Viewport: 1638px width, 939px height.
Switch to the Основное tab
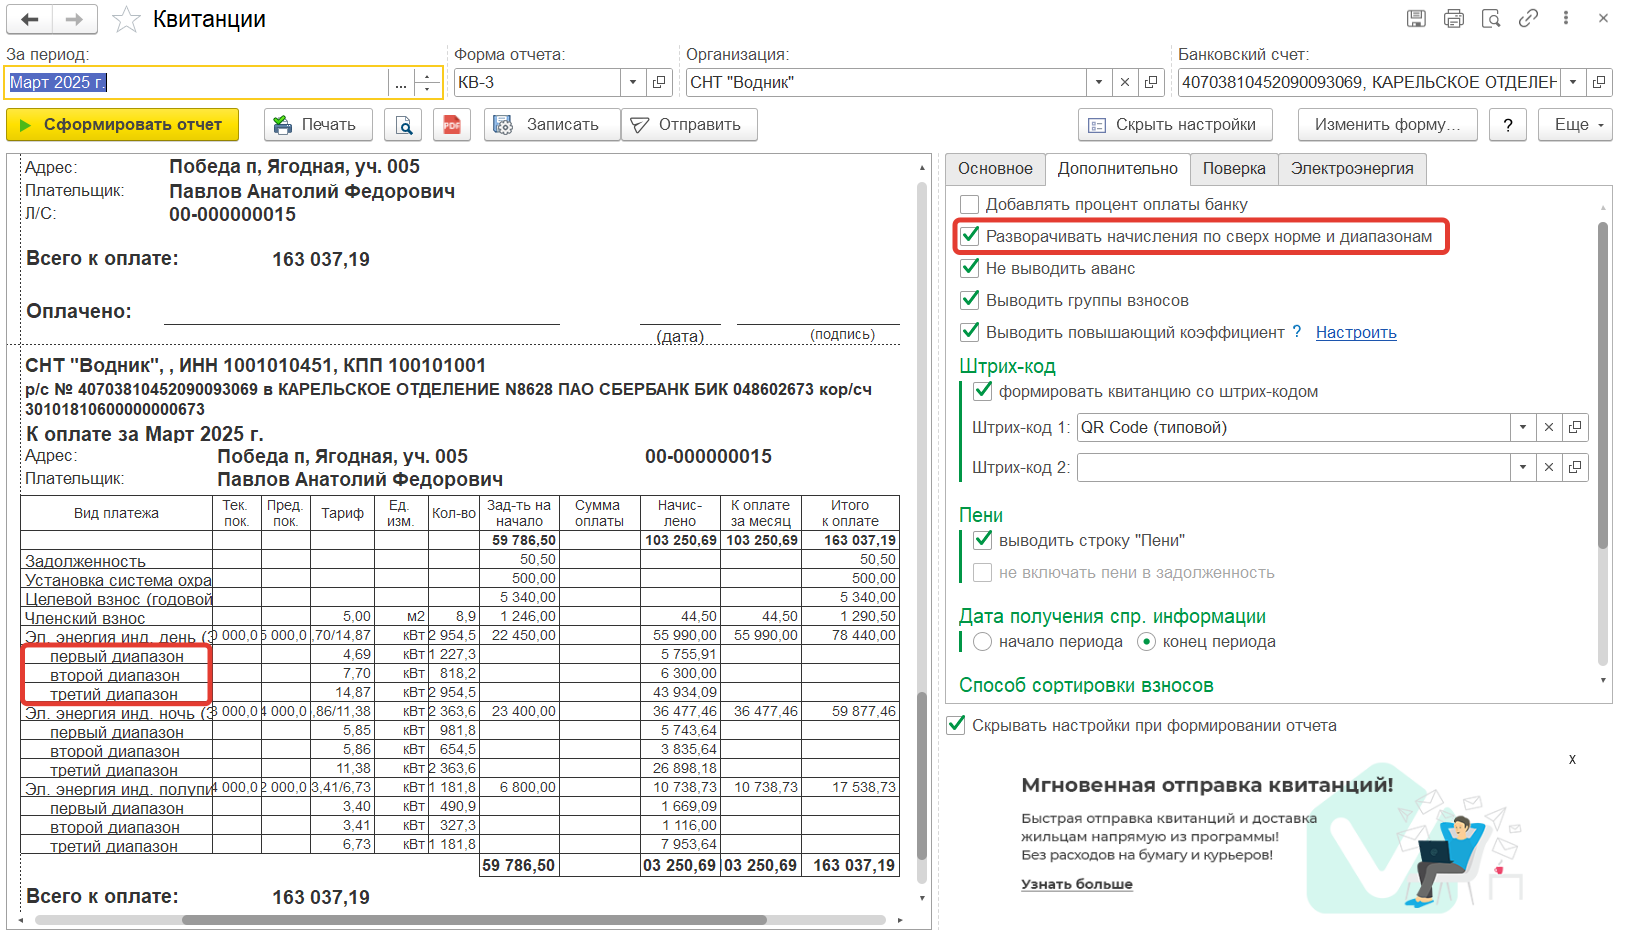[x=995, y=169]
